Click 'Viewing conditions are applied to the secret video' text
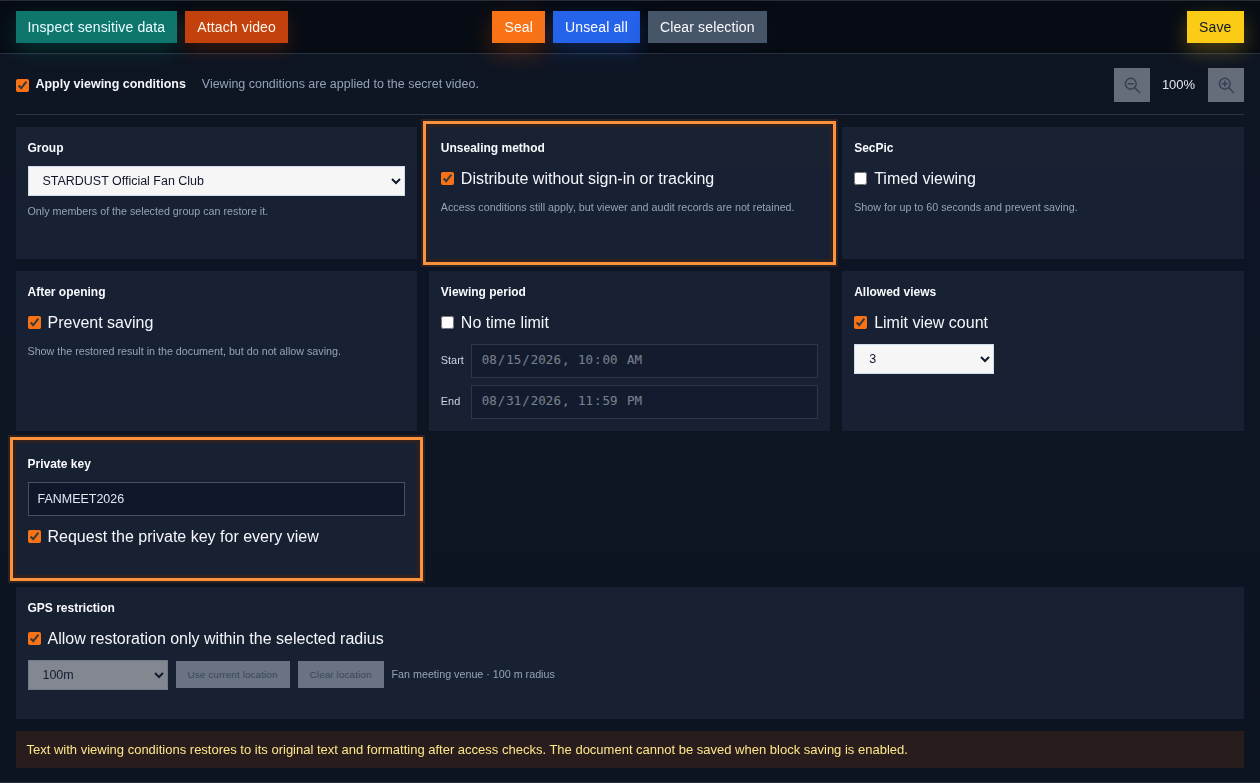 pos(340,84)
